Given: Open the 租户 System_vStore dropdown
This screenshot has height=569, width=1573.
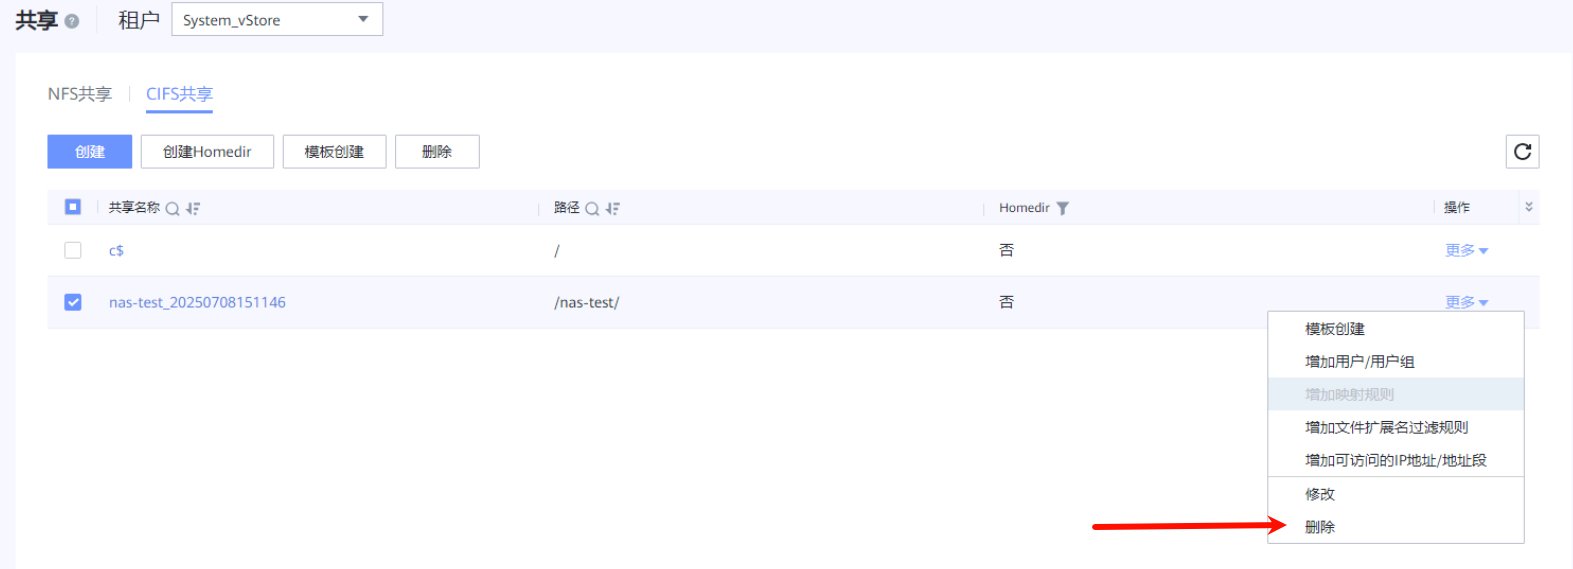Looking at the screenshot, I should pos(277,20).
